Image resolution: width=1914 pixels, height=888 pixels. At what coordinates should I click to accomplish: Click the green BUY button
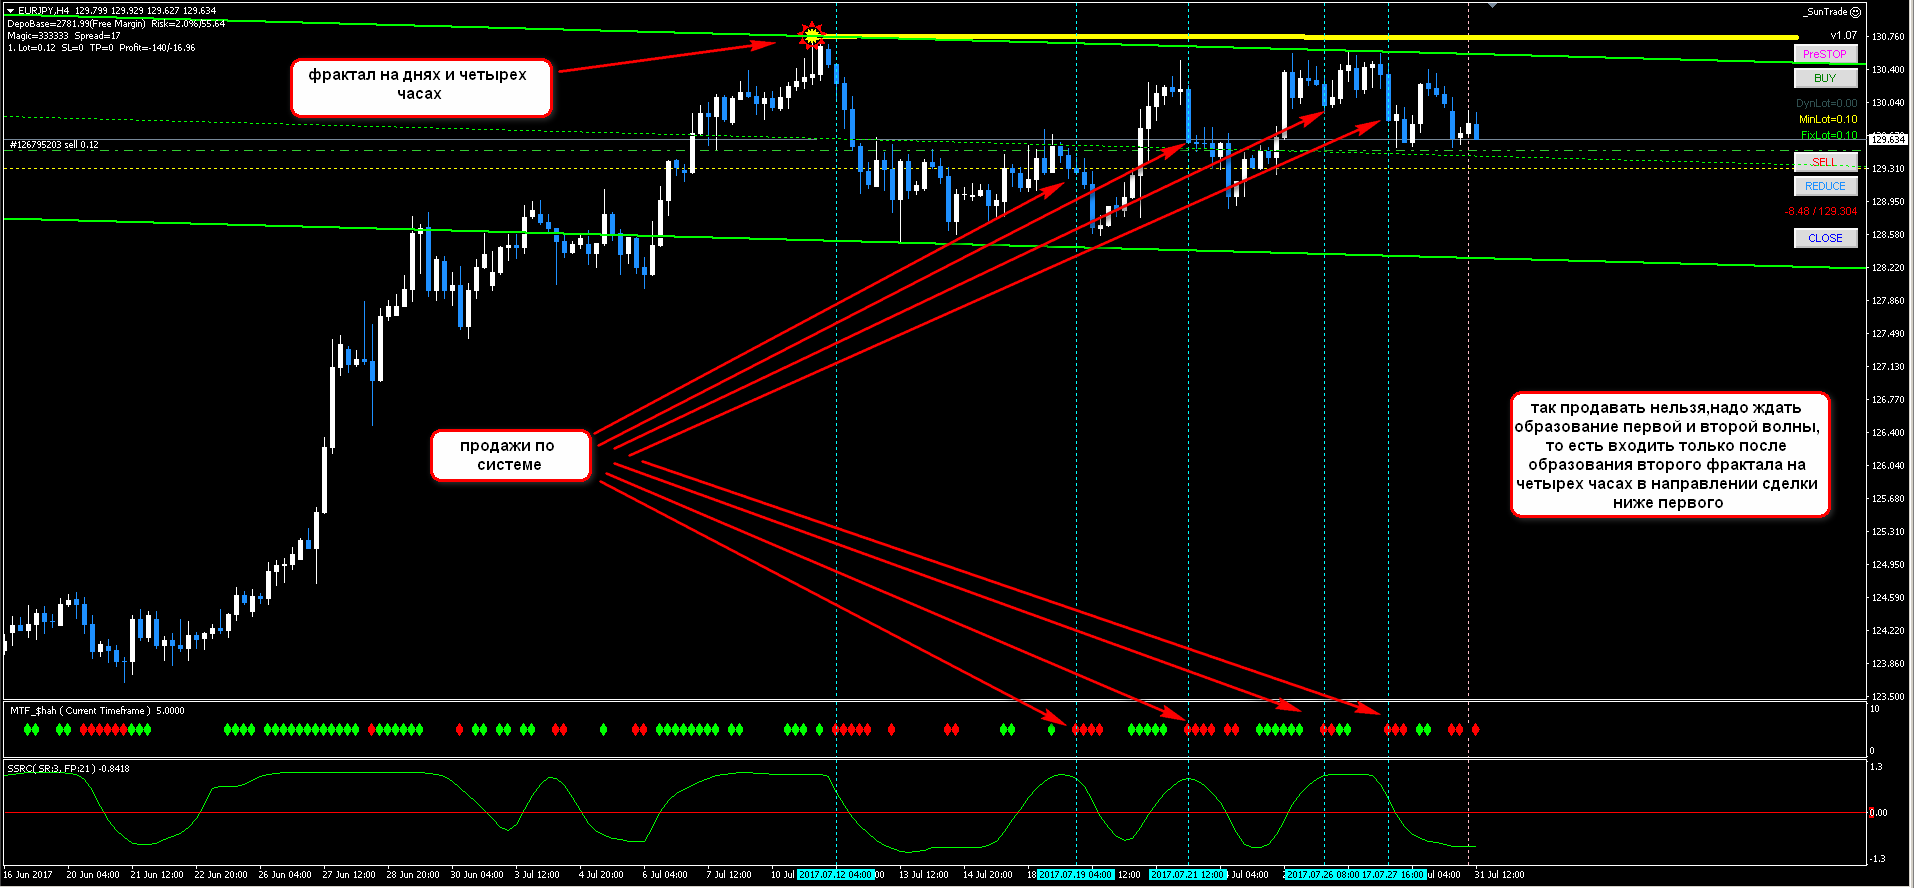1825,78
